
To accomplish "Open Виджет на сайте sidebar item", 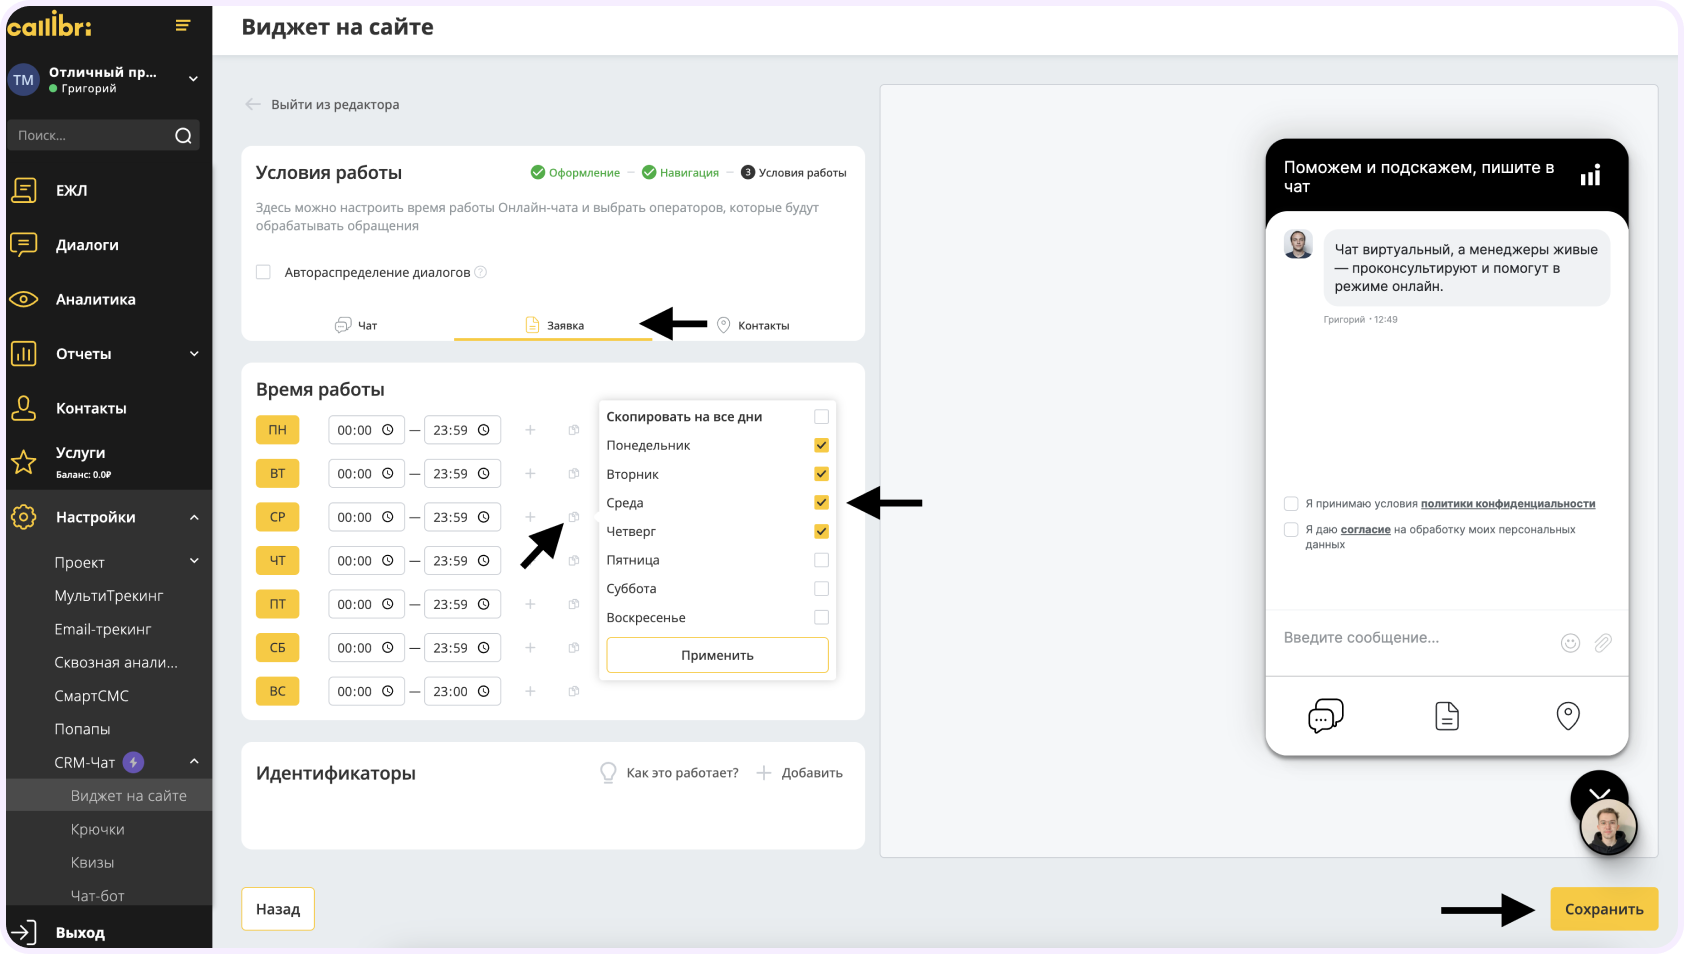I will tap(109, 796).
